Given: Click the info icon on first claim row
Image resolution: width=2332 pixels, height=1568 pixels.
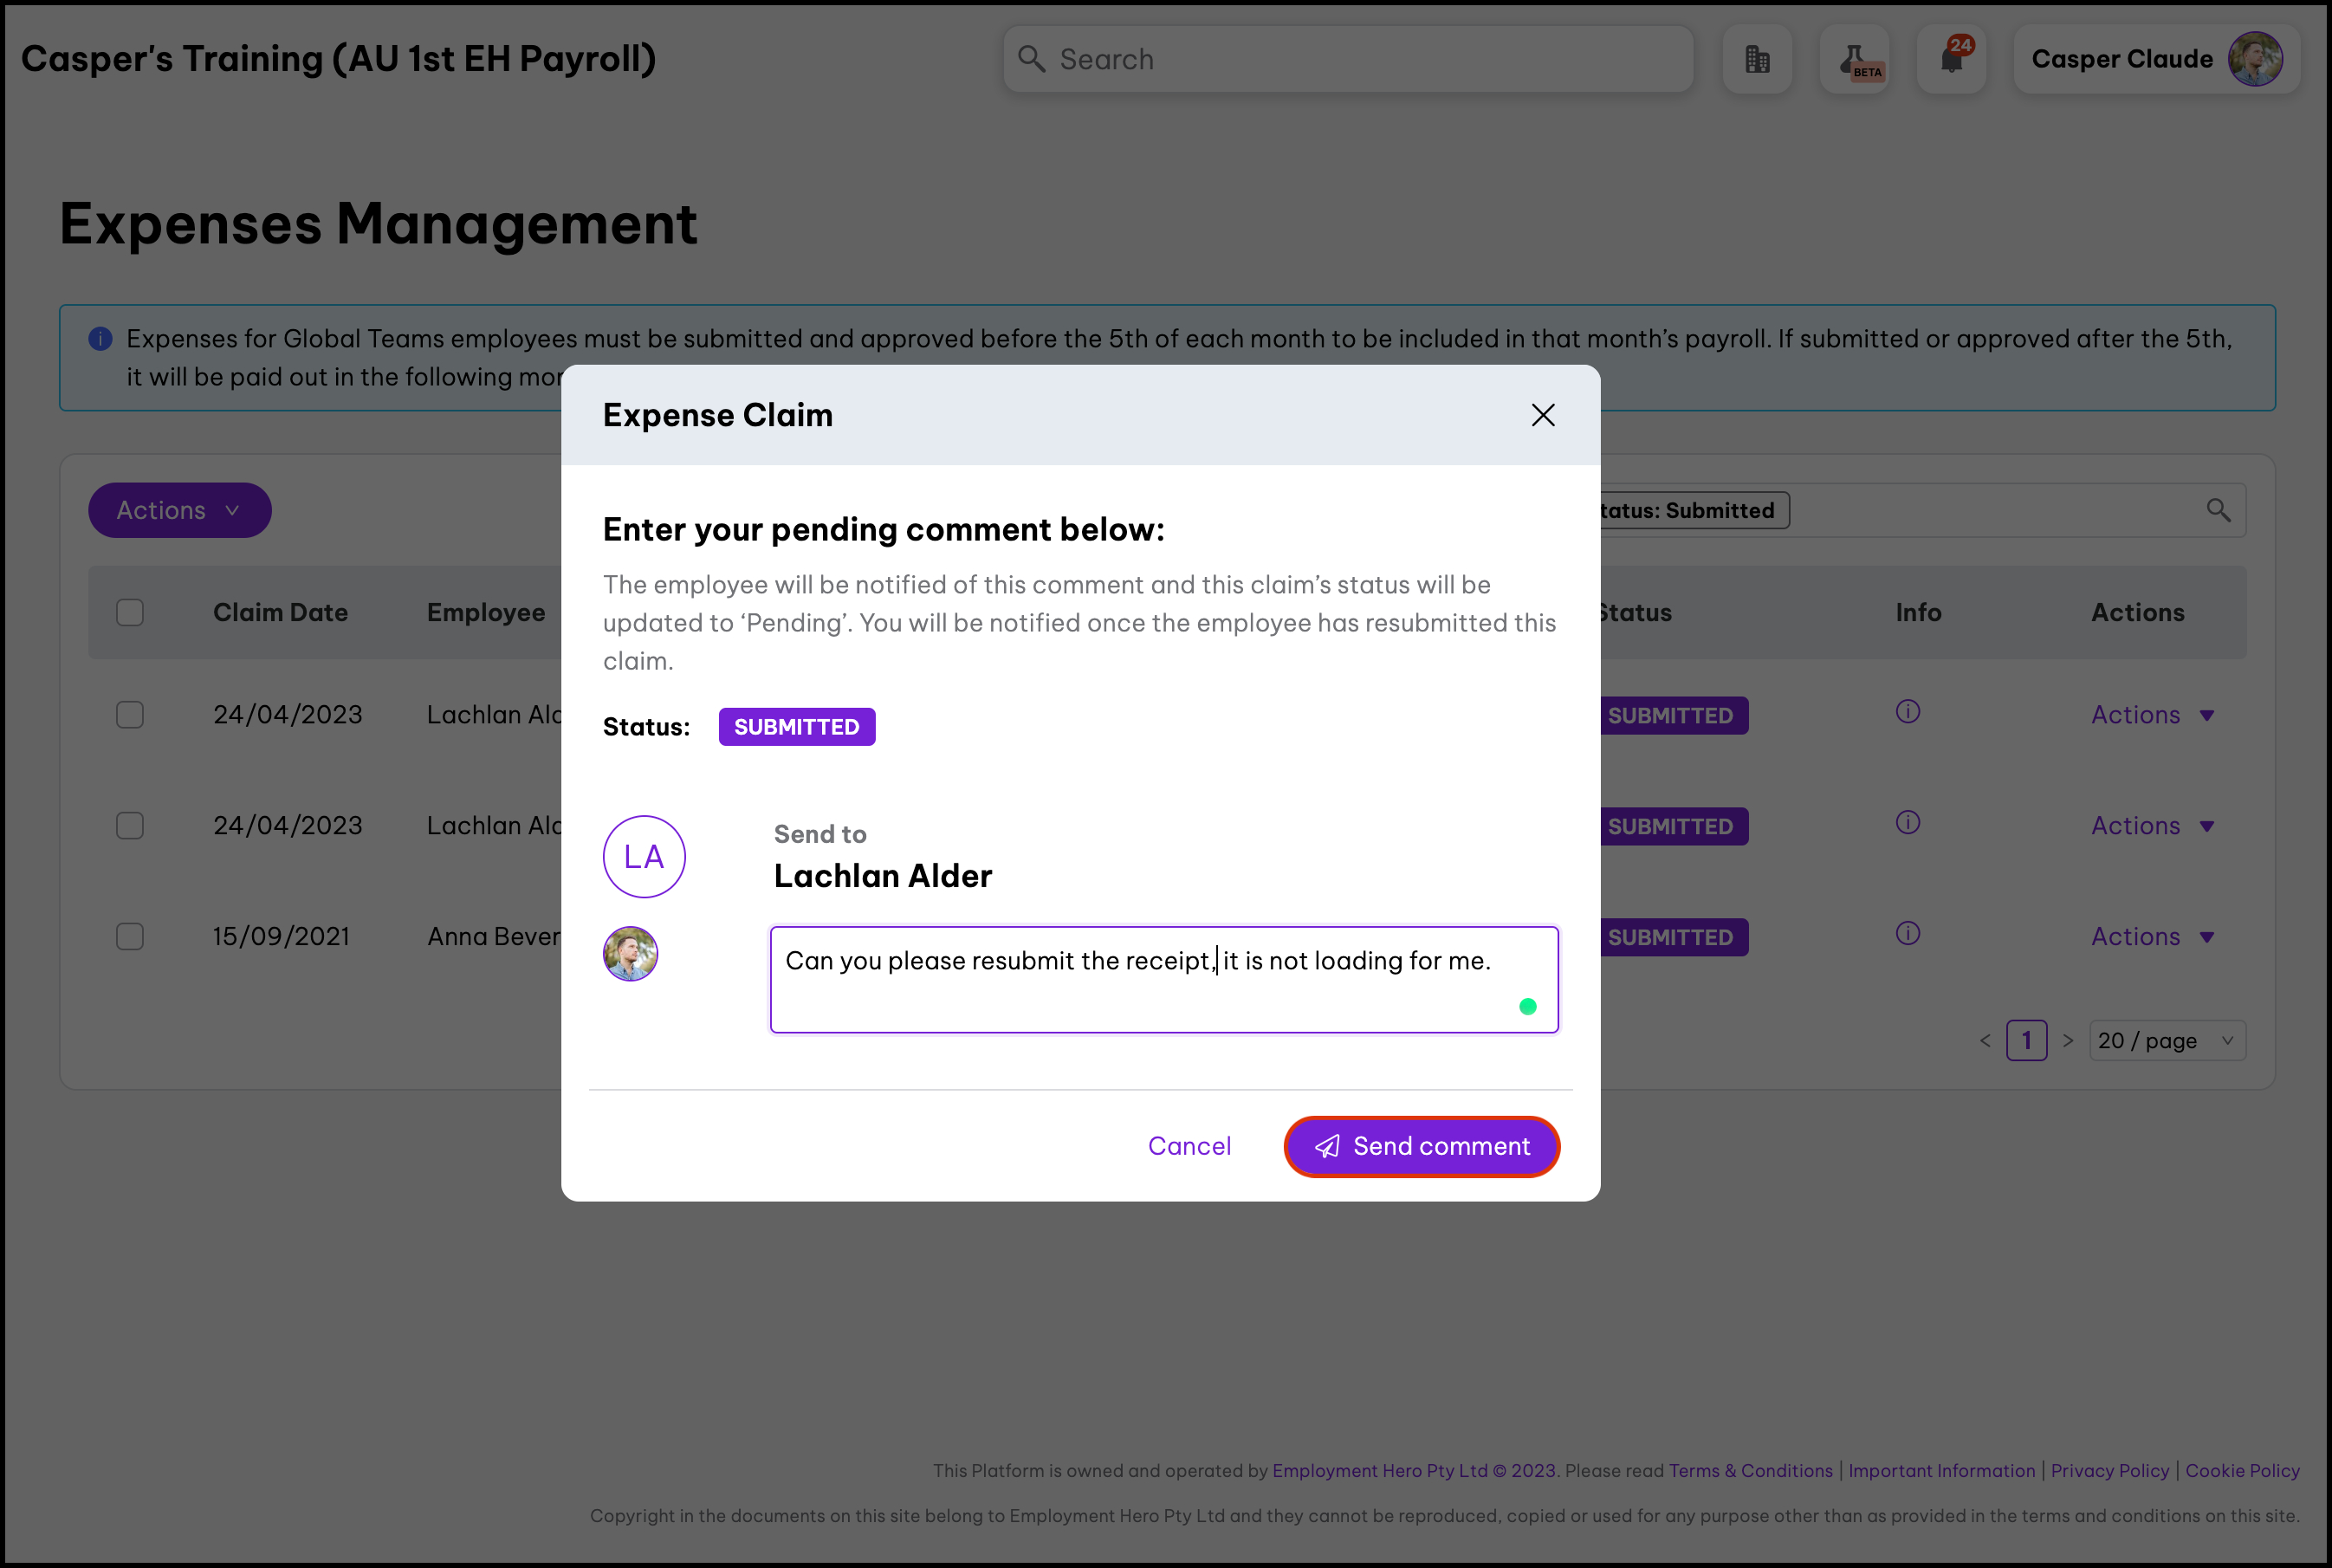Looking at the screenshot, I should pos(1907,712).
